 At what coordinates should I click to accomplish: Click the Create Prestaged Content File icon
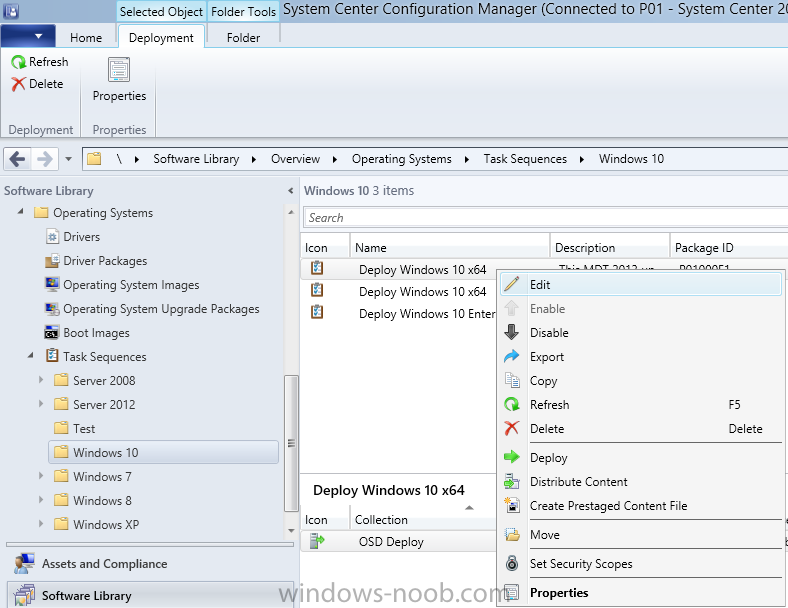(x=512, y=505)
